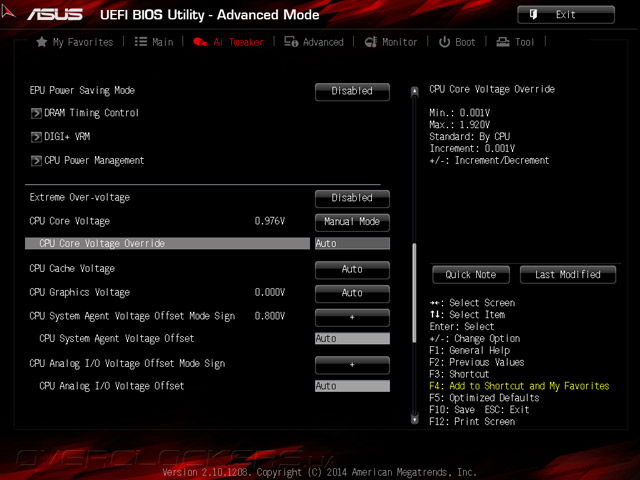Click the F3: Shortcut hint
640x480 pixels.
tap(459, 374)
